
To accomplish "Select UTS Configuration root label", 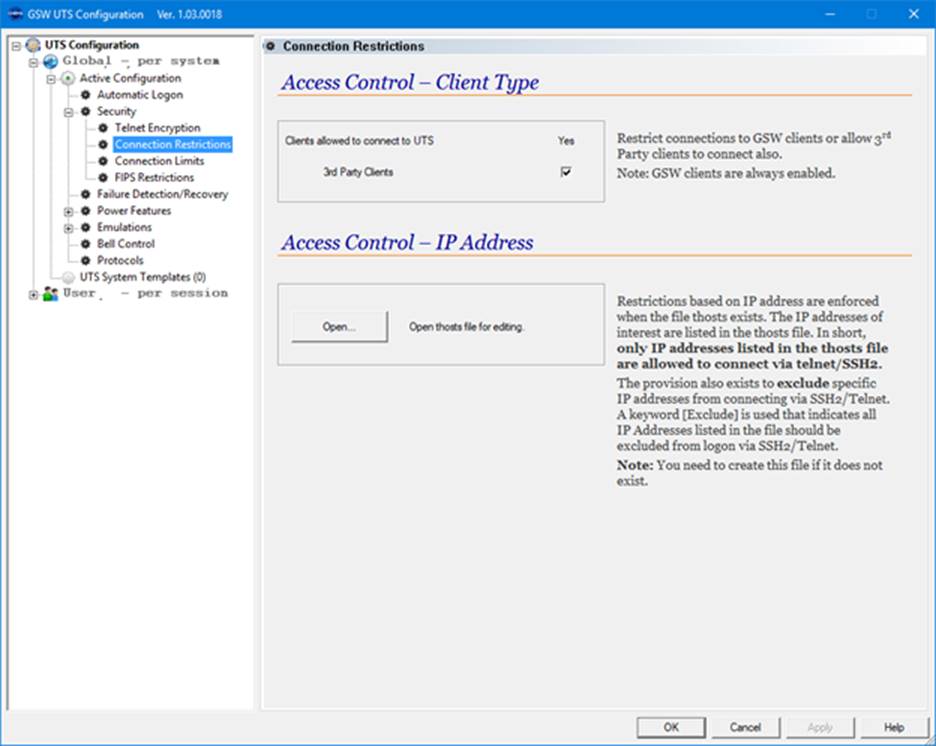I will click(91, 45).
